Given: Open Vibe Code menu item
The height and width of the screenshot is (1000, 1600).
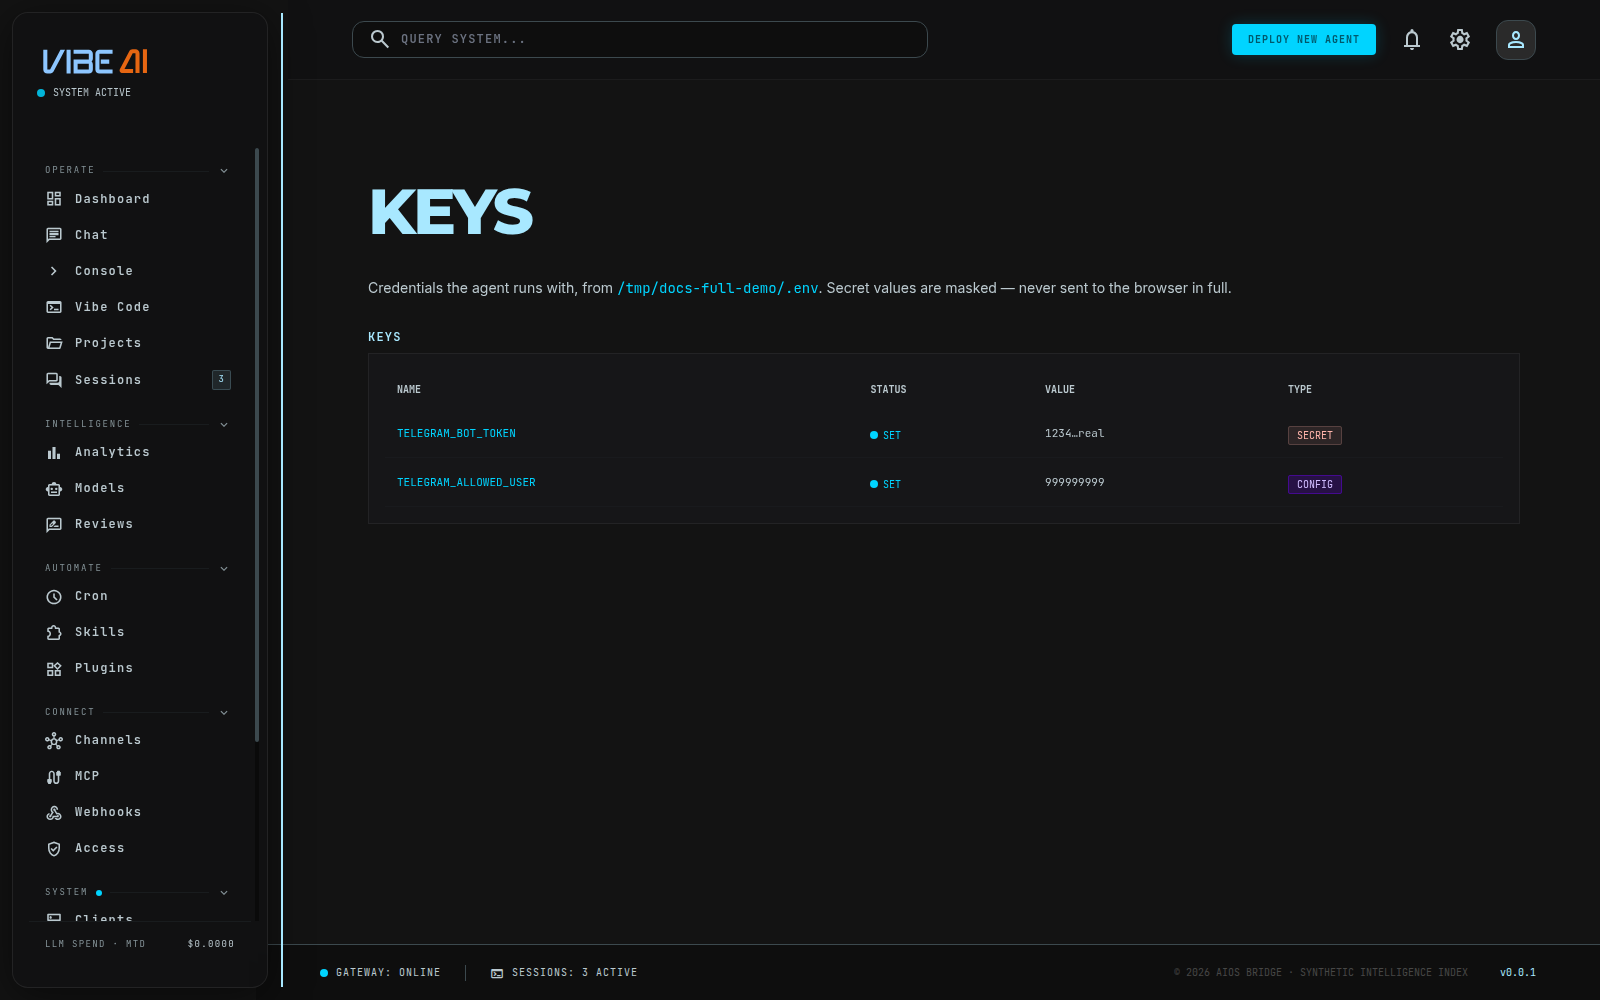Looking at the screenshot, I should [138, 307].
